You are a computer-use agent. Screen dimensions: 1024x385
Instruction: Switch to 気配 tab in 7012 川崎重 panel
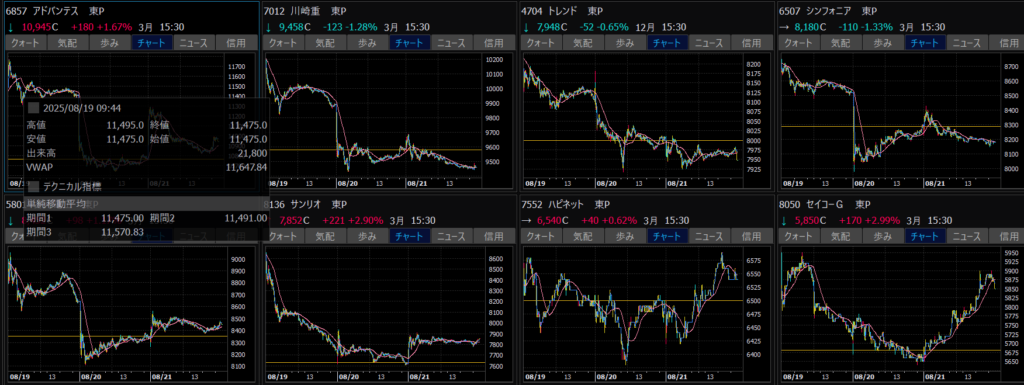[x=325, y=43]
